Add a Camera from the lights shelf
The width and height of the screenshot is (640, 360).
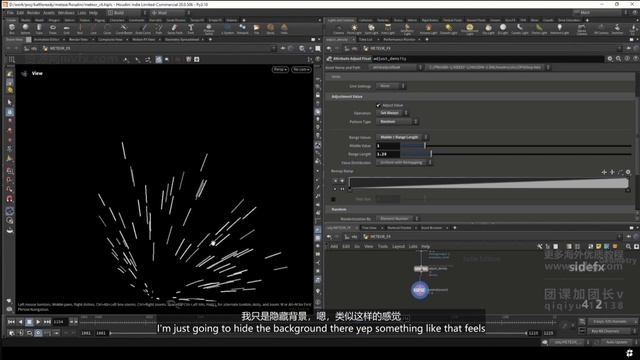(x=338, y=29)
